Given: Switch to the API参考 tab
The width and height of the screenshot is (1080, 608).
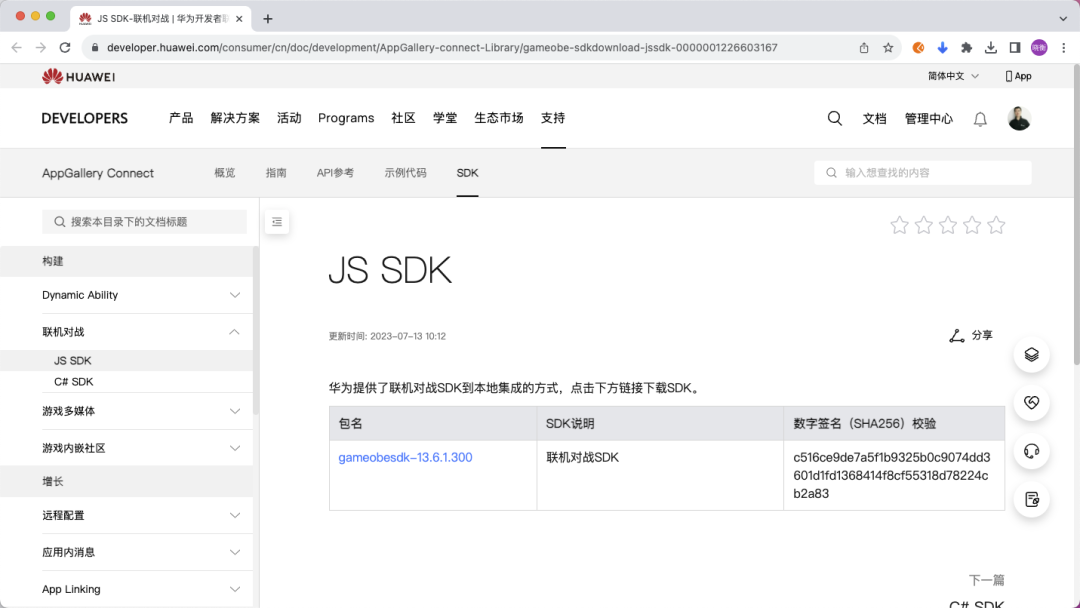Looking at the screenshot, I should click(335, 173).
